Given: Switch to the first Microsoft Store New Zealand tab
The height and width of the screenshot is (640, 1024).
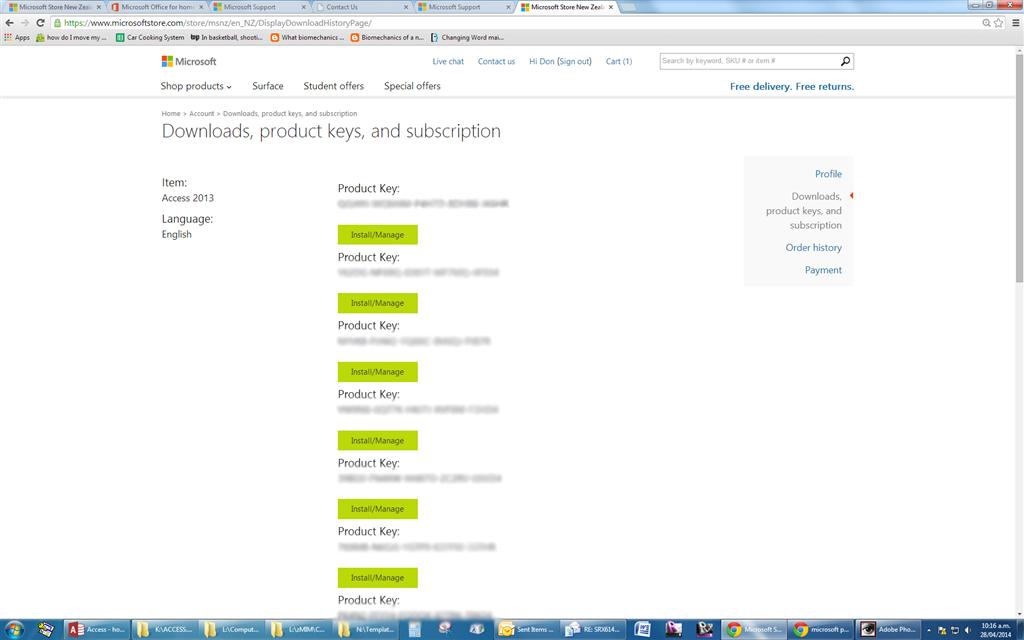Looking at the screenshot, I should click(54, 7).
